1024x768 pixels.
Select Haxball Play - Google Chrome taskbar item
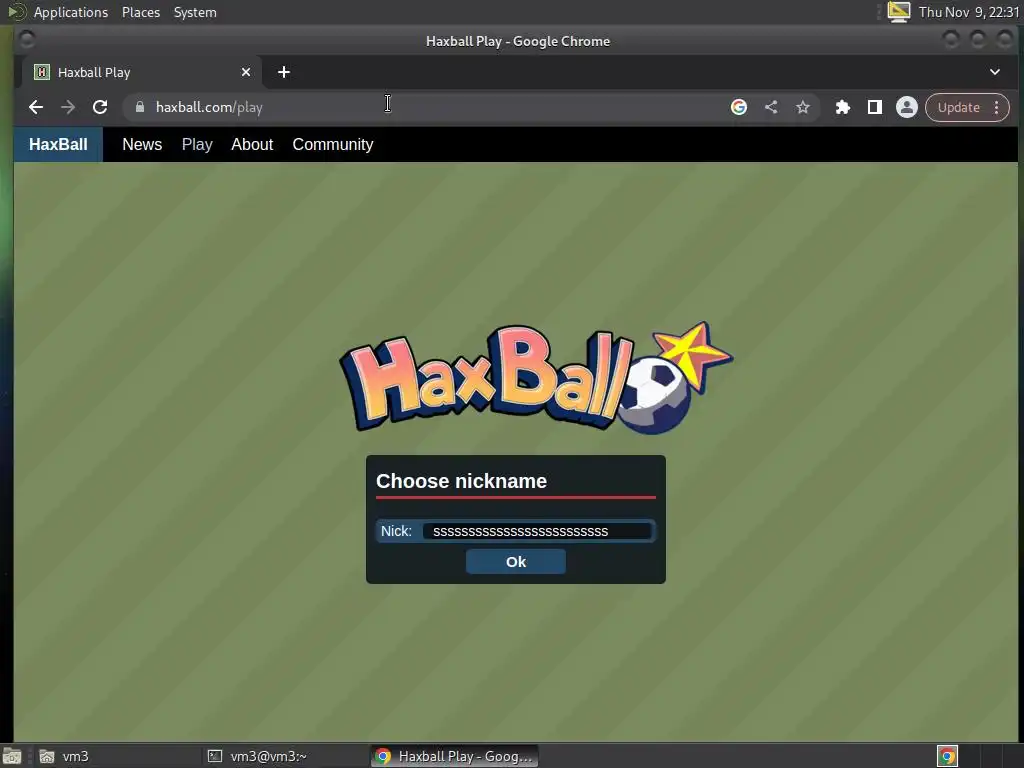(455, 756)
